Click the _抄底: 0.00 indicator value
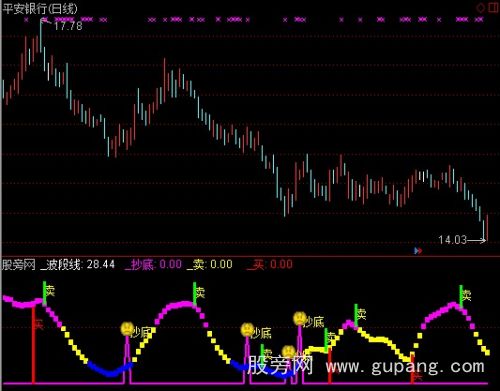 pos(153,265)
